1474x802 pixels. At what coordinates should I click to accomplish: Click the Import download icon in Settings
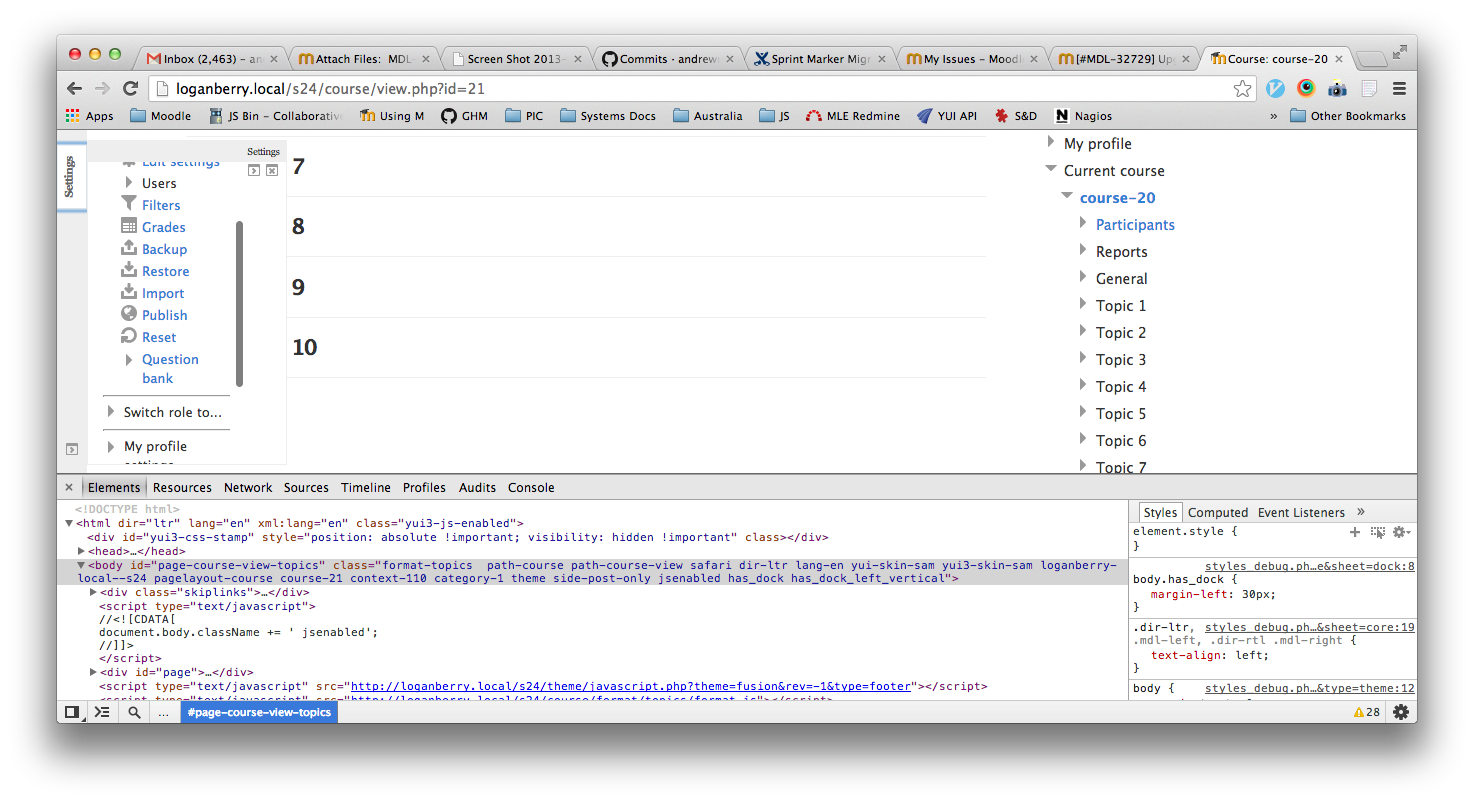click(129, 292)
